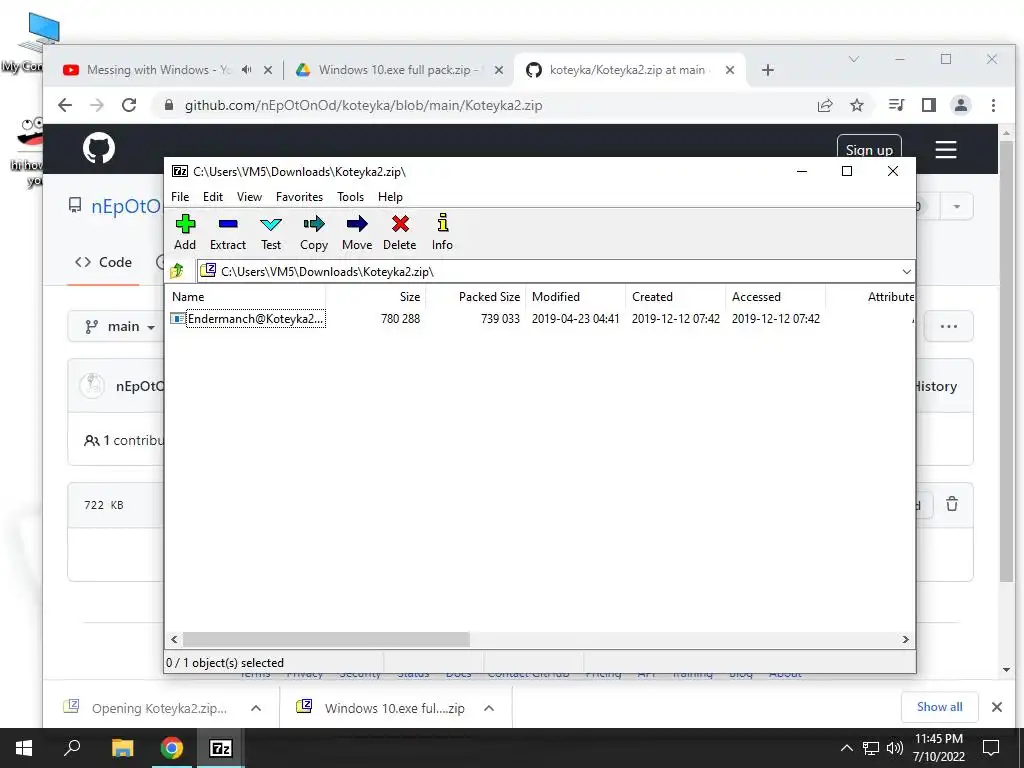The height and width of the screenshot is (768, 1024).
Task: Run the Test archive tool
Action: point(270,232)
